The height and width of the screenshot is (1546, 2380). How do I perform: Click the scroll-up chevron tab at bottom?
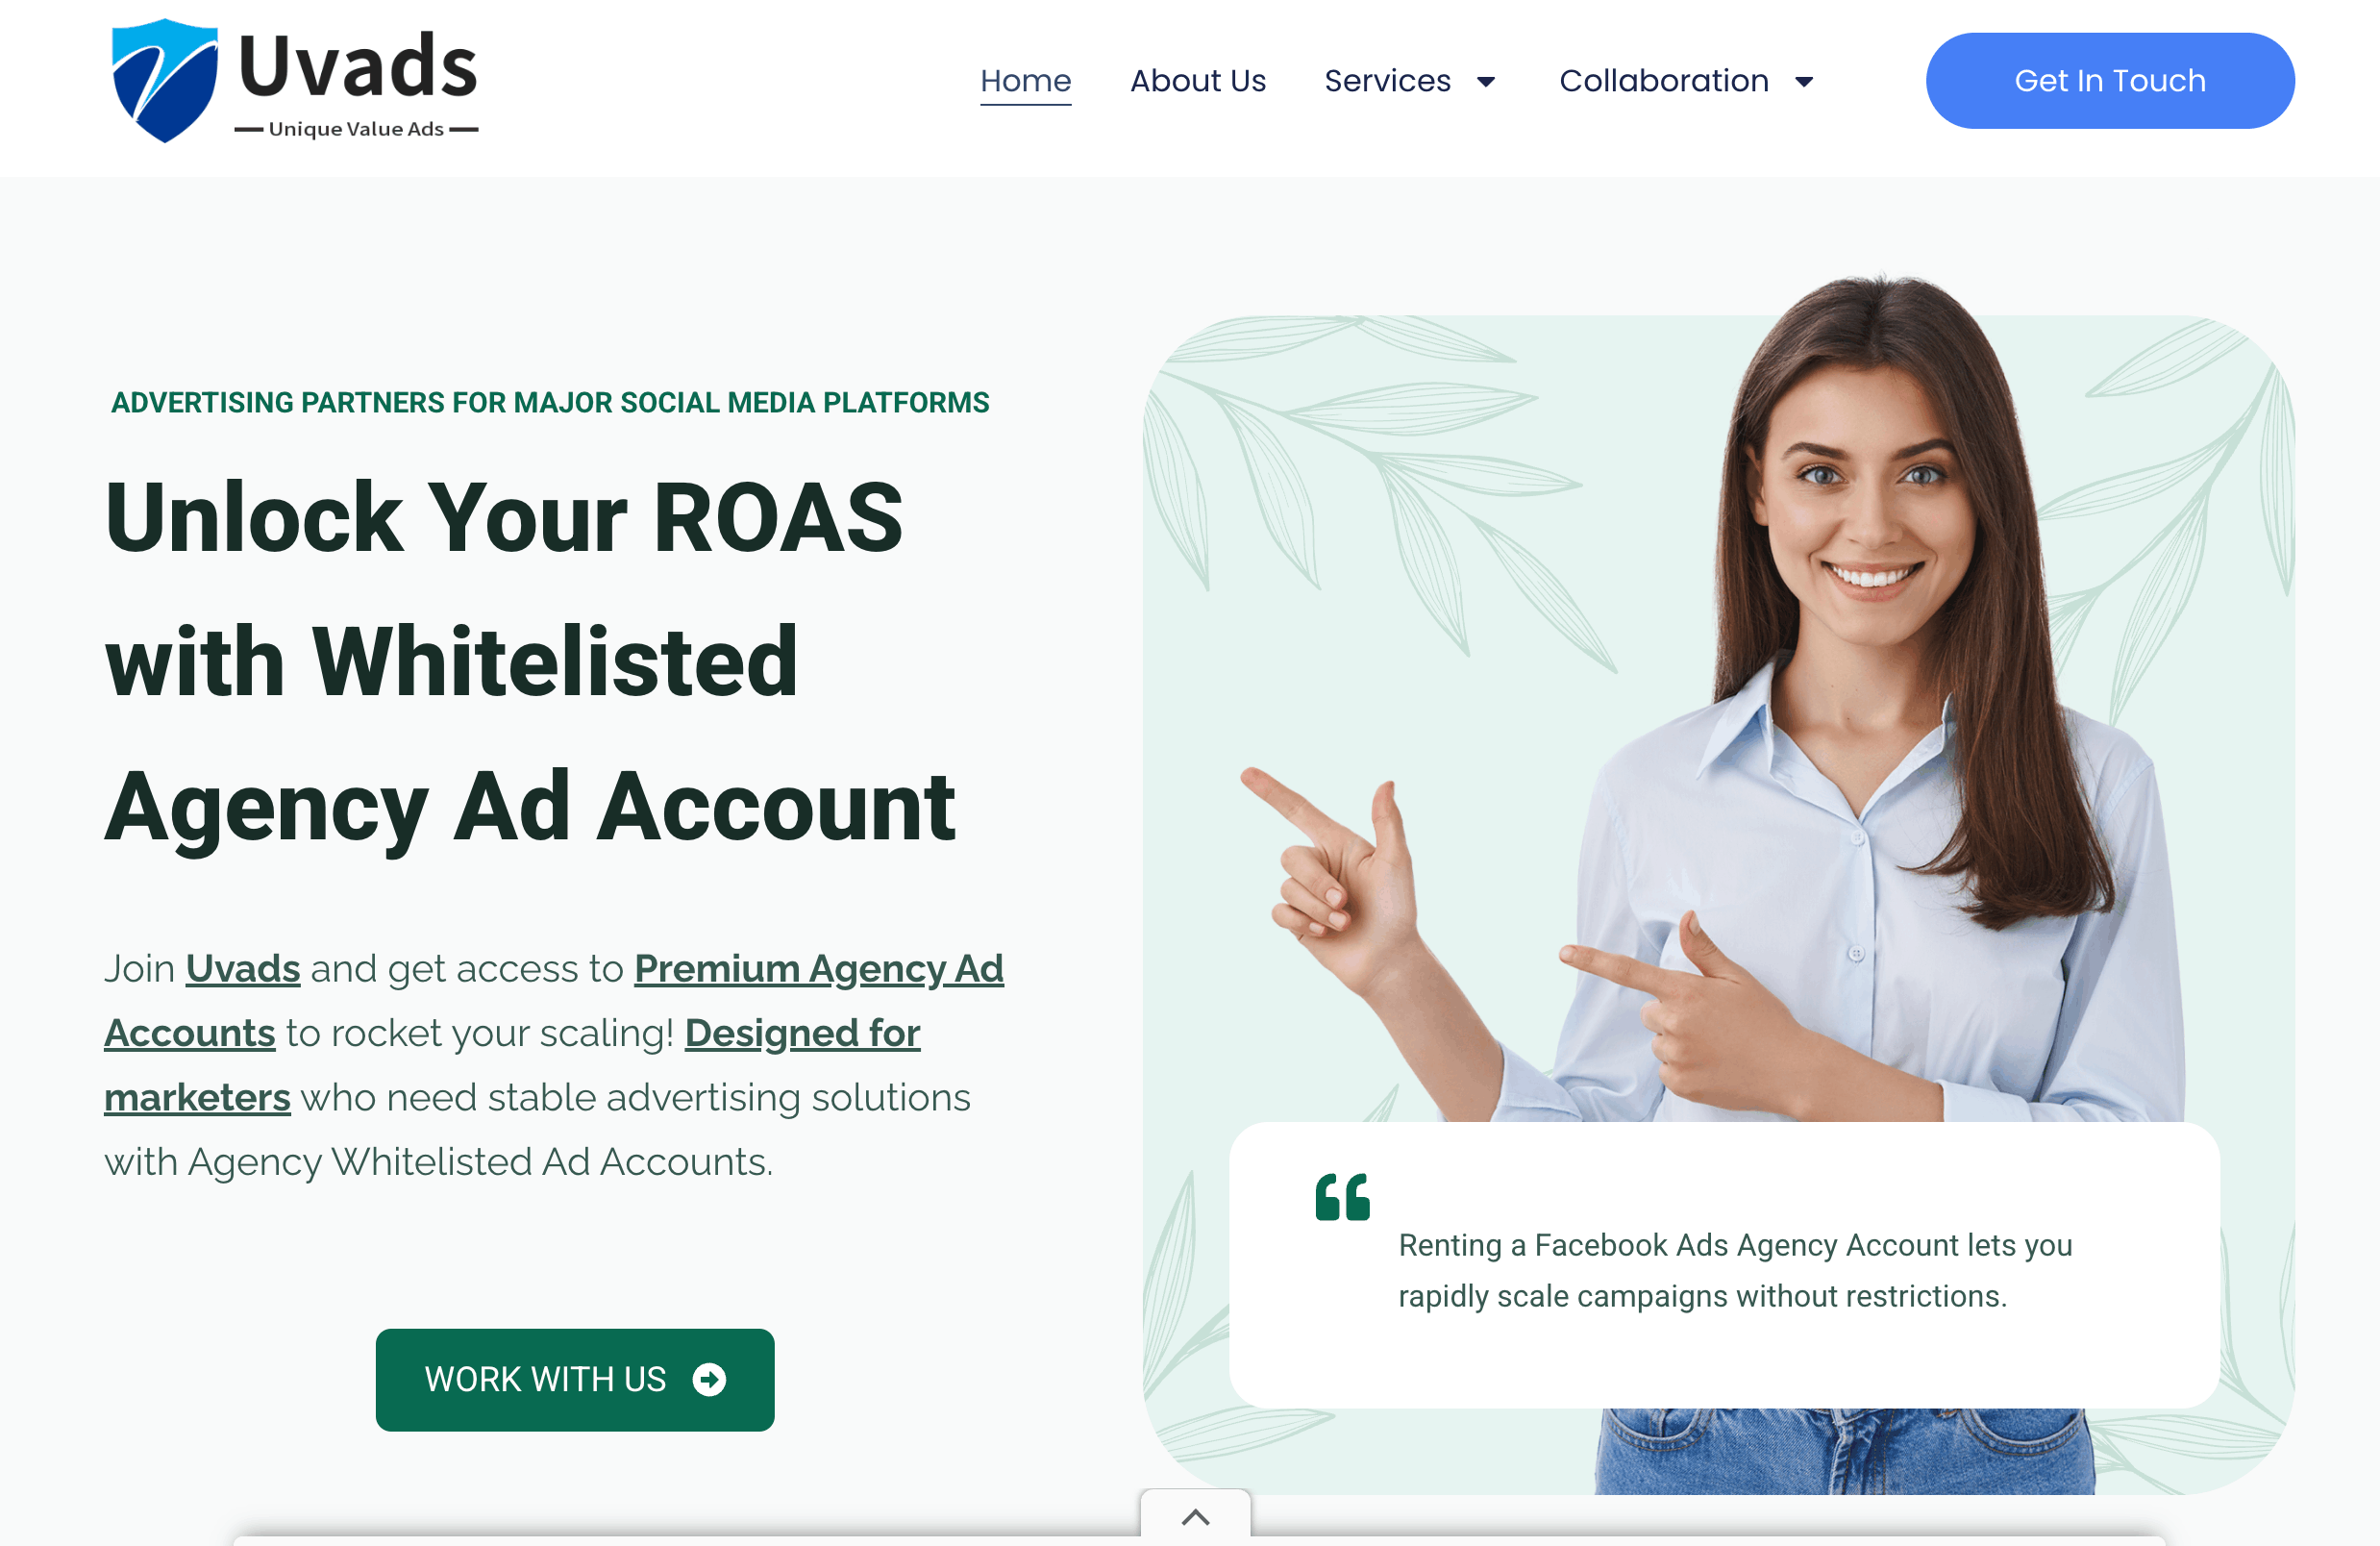coord(1195,1516)
